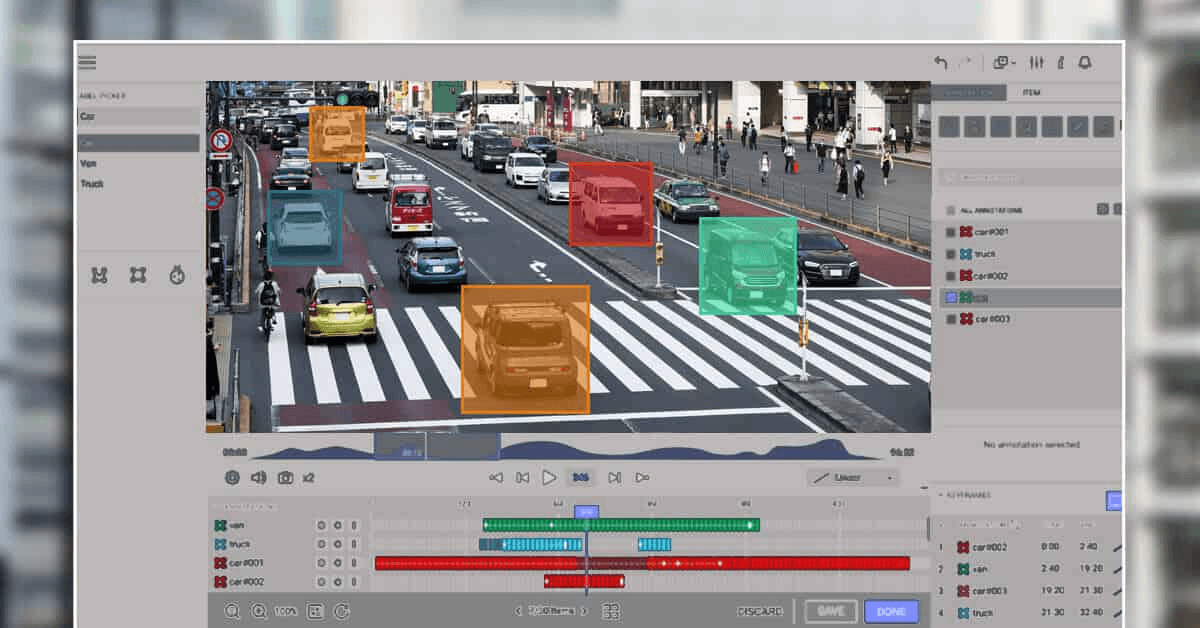Open the hamburger menu
The height and width of the screenshot is (628, 1200).
[x=87, y=61]
